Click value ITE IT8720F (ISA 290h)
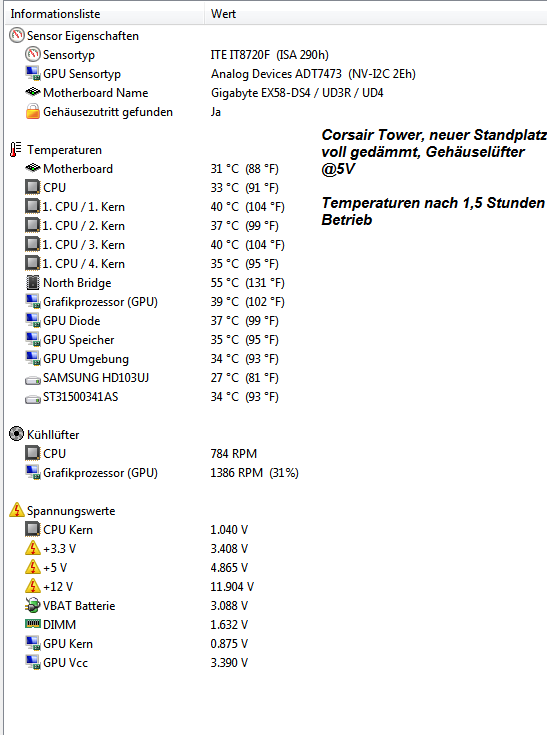 [x=270, y=55]
